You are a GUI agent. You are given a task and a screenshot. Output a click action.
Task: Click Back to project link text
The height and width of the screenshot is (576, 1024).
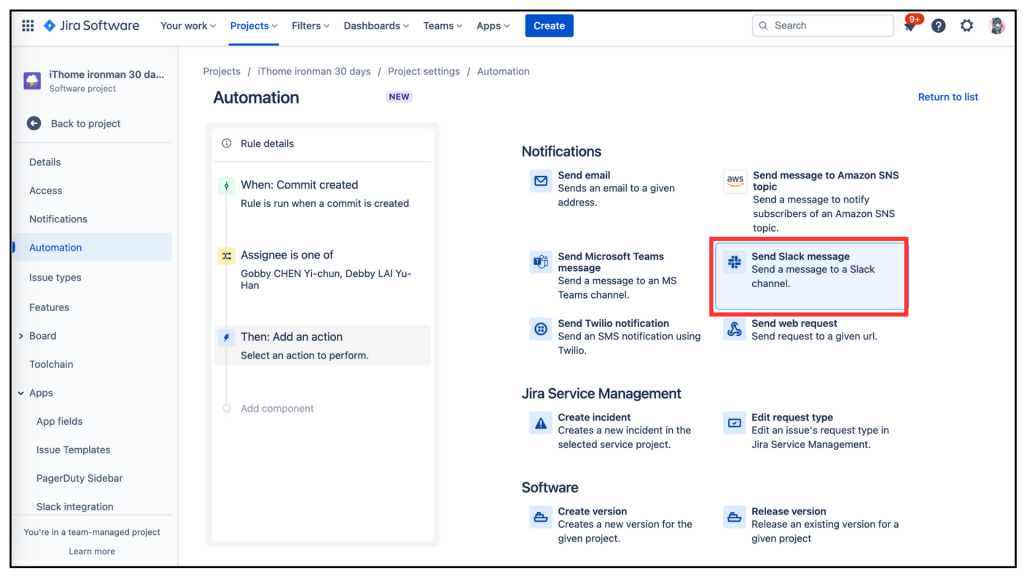click(x=86, y=123)
